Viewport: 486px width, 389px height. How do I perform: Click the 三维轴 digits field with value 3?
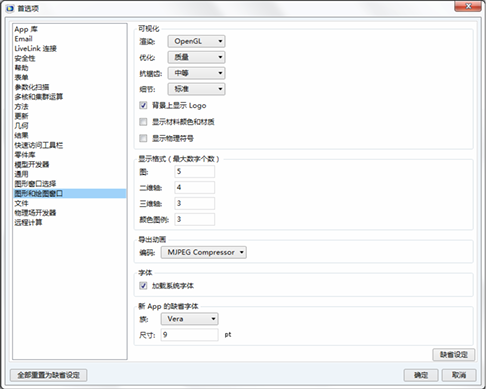click(195, 203)
